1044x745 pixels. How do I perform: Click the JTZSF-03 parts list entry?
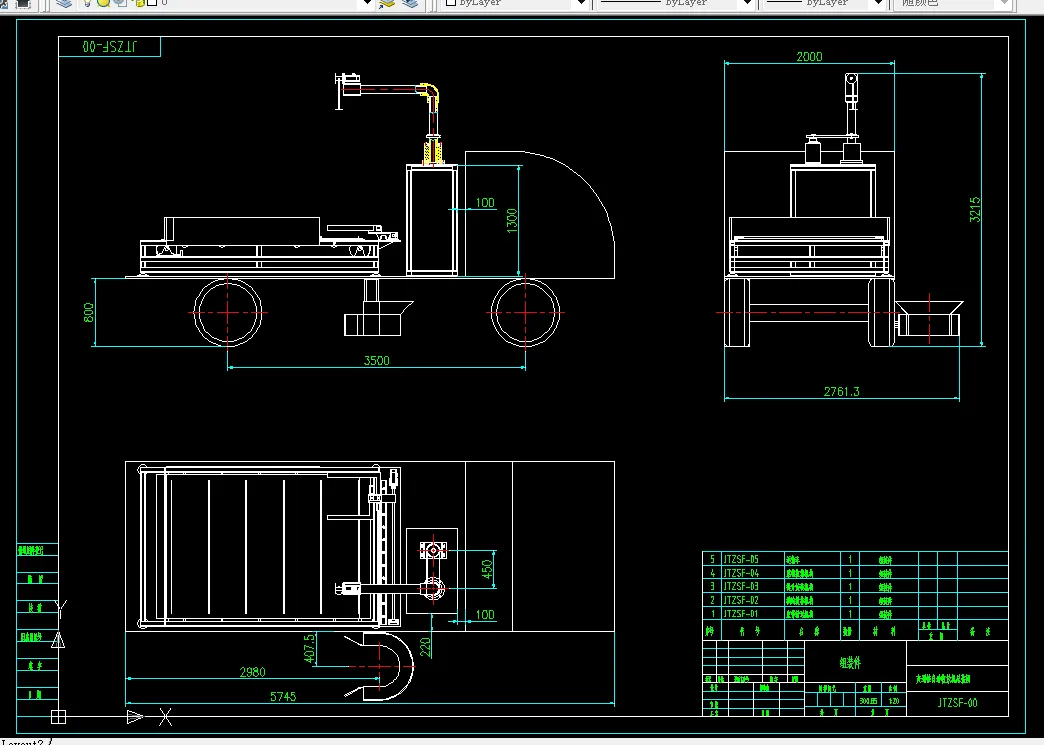[x=741, y=587]
